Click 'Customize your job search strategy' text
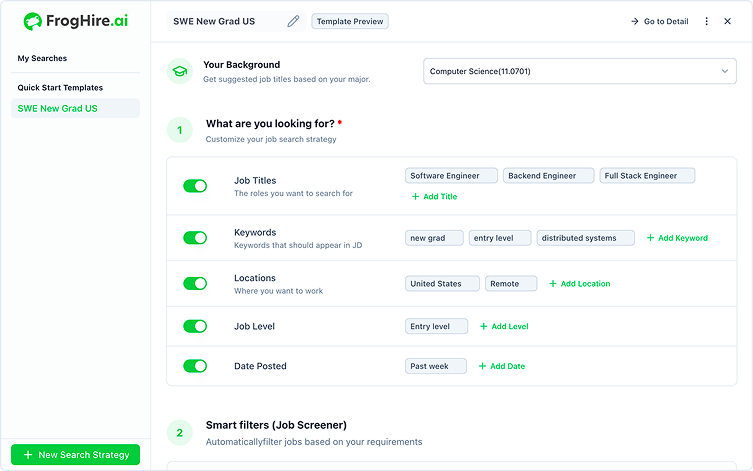 (x=271, y=139)
